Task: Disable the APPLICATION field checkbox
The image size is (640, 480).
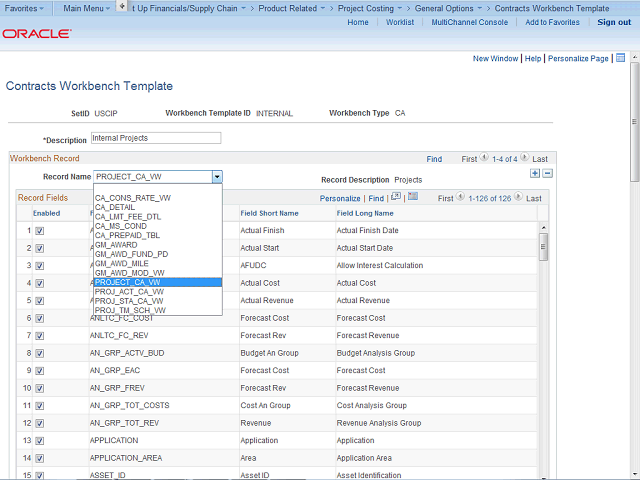Action: [x=40, y=440]
